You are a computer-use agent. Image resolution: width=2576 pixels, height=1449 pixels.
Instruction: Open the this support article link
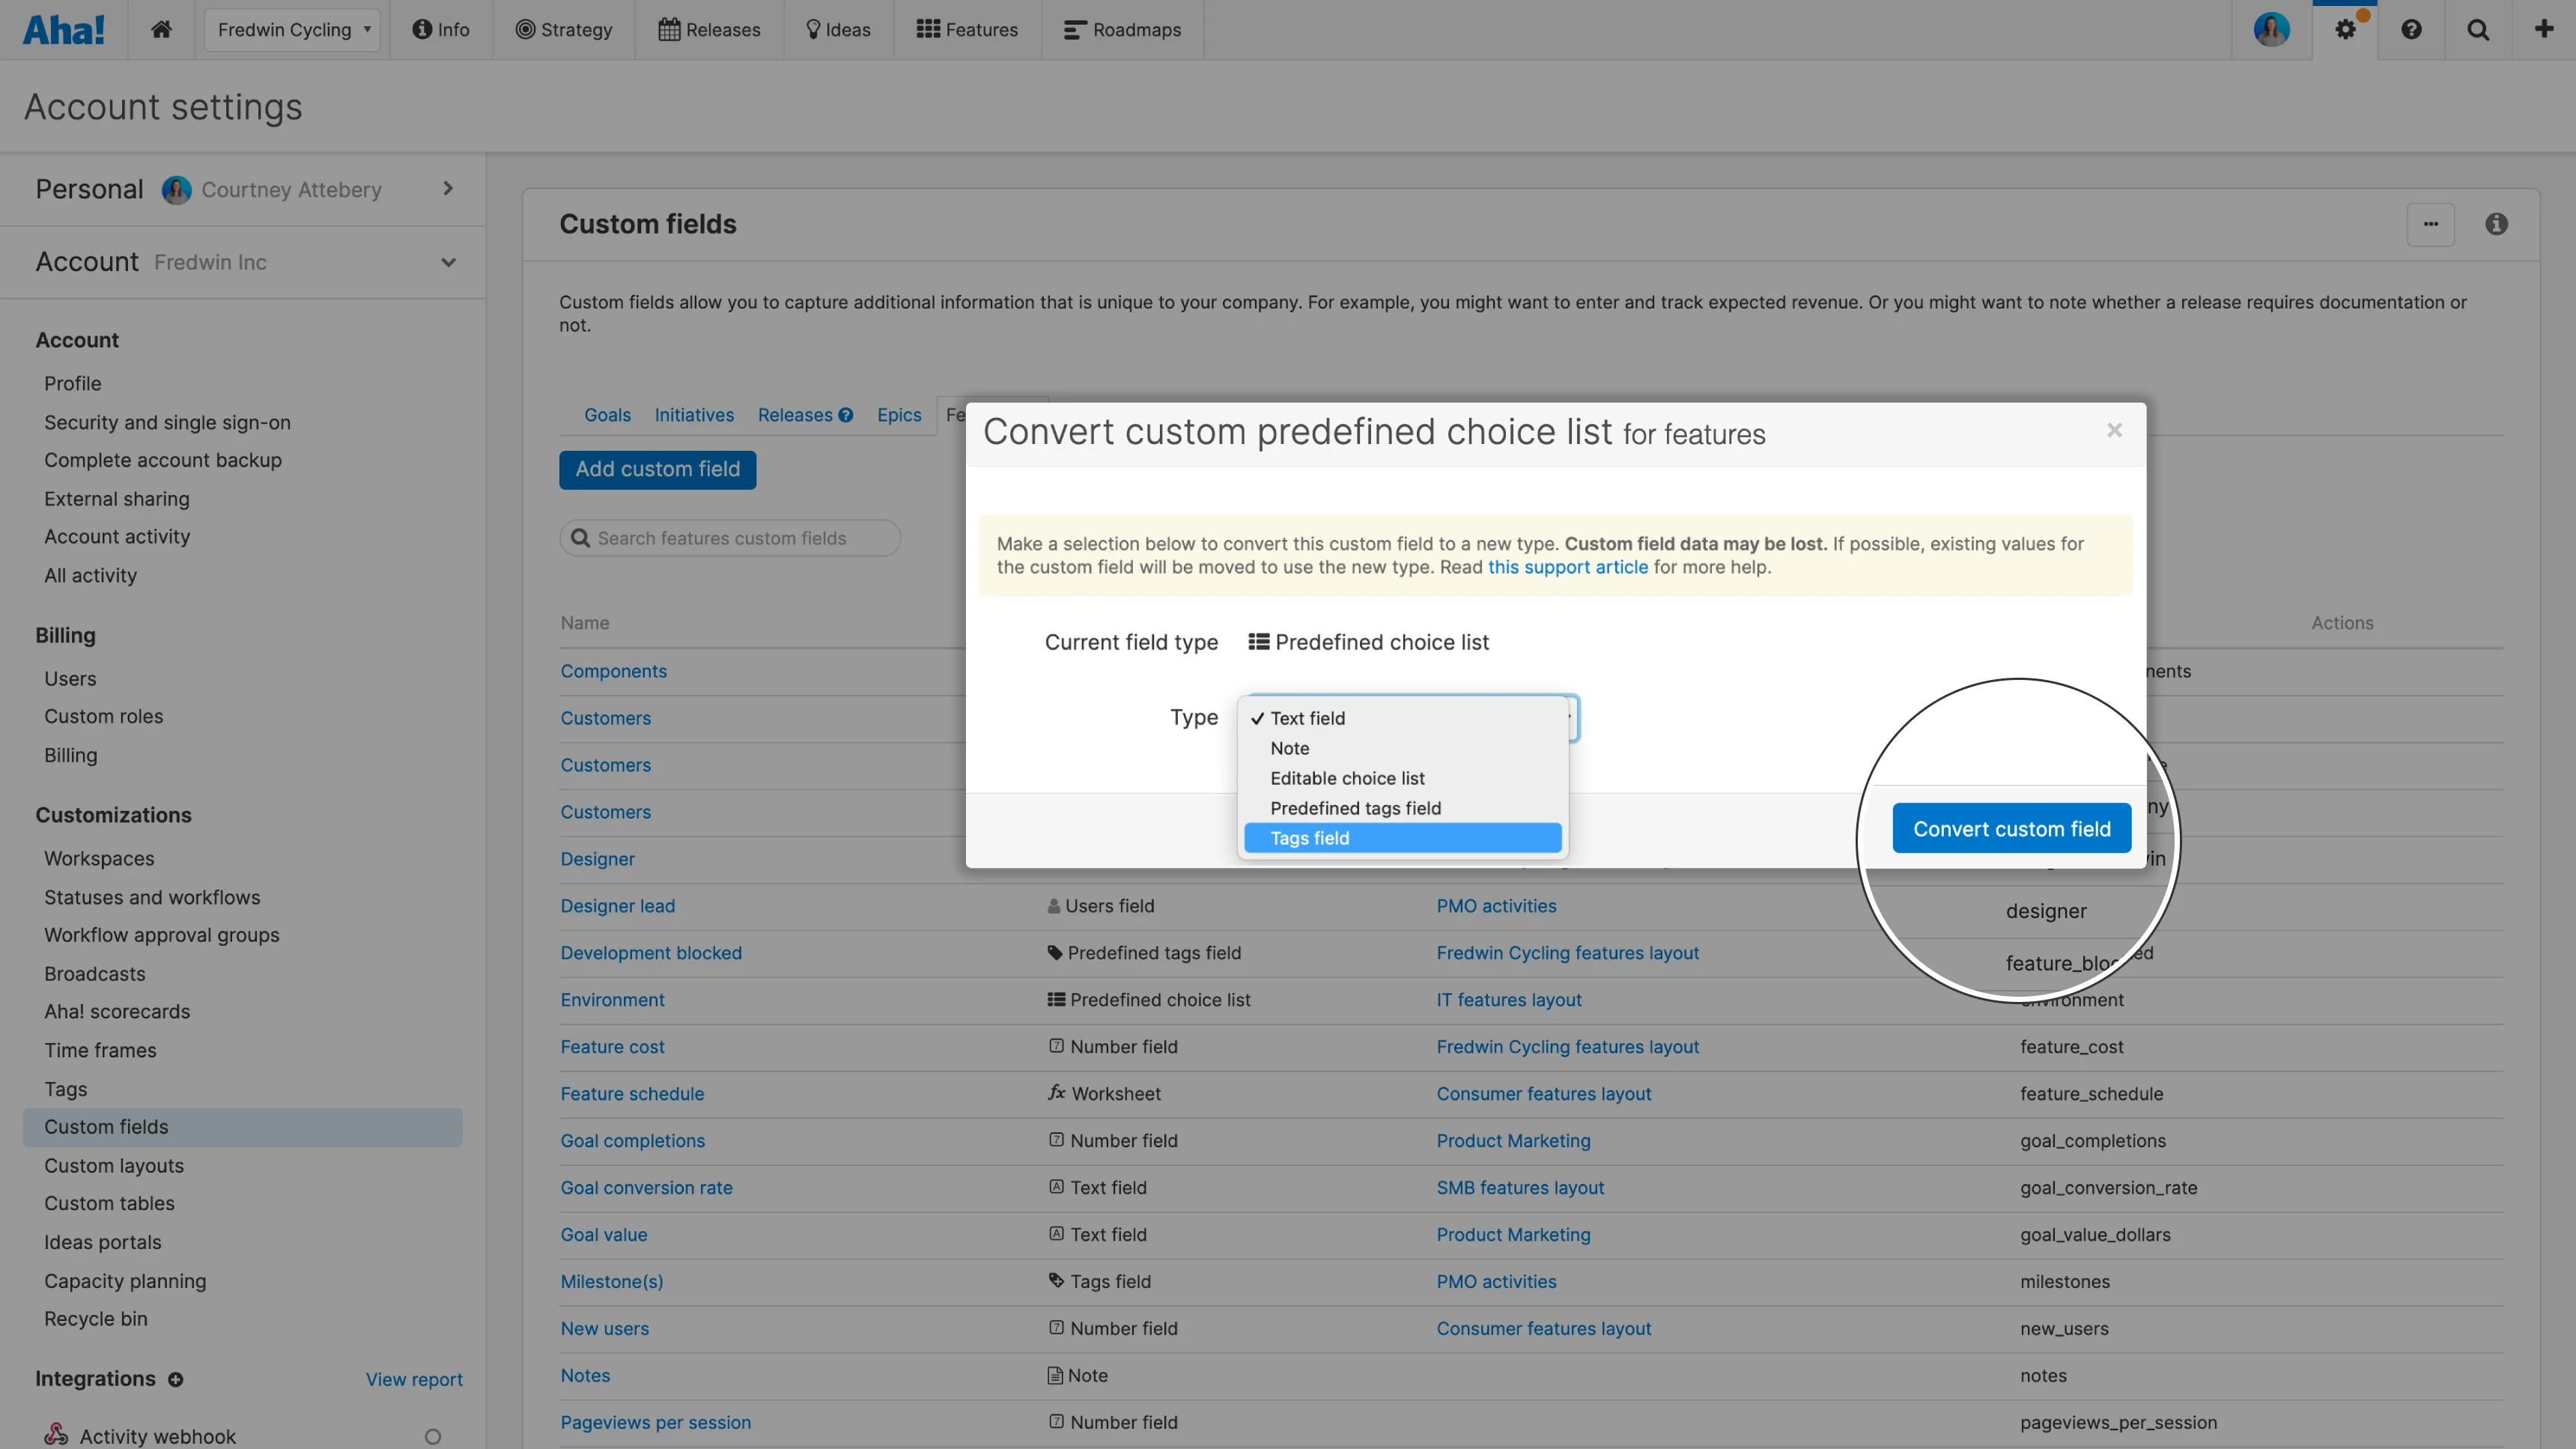(1567, 567)
